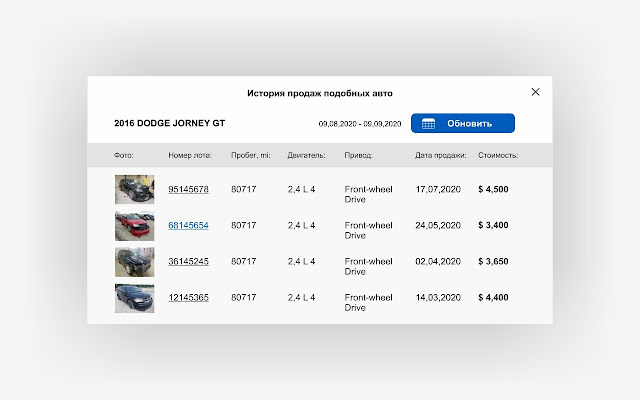This screenshot has height=400, width=640.
Task: View thumbnail for lot 36145245
Action: (135, 262)
